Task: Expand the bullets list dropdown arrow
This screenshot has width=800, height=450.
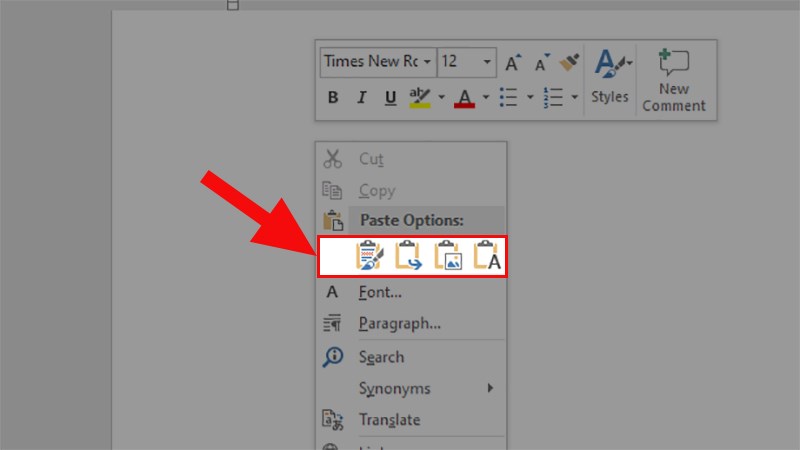Action: tap(530, 97)
